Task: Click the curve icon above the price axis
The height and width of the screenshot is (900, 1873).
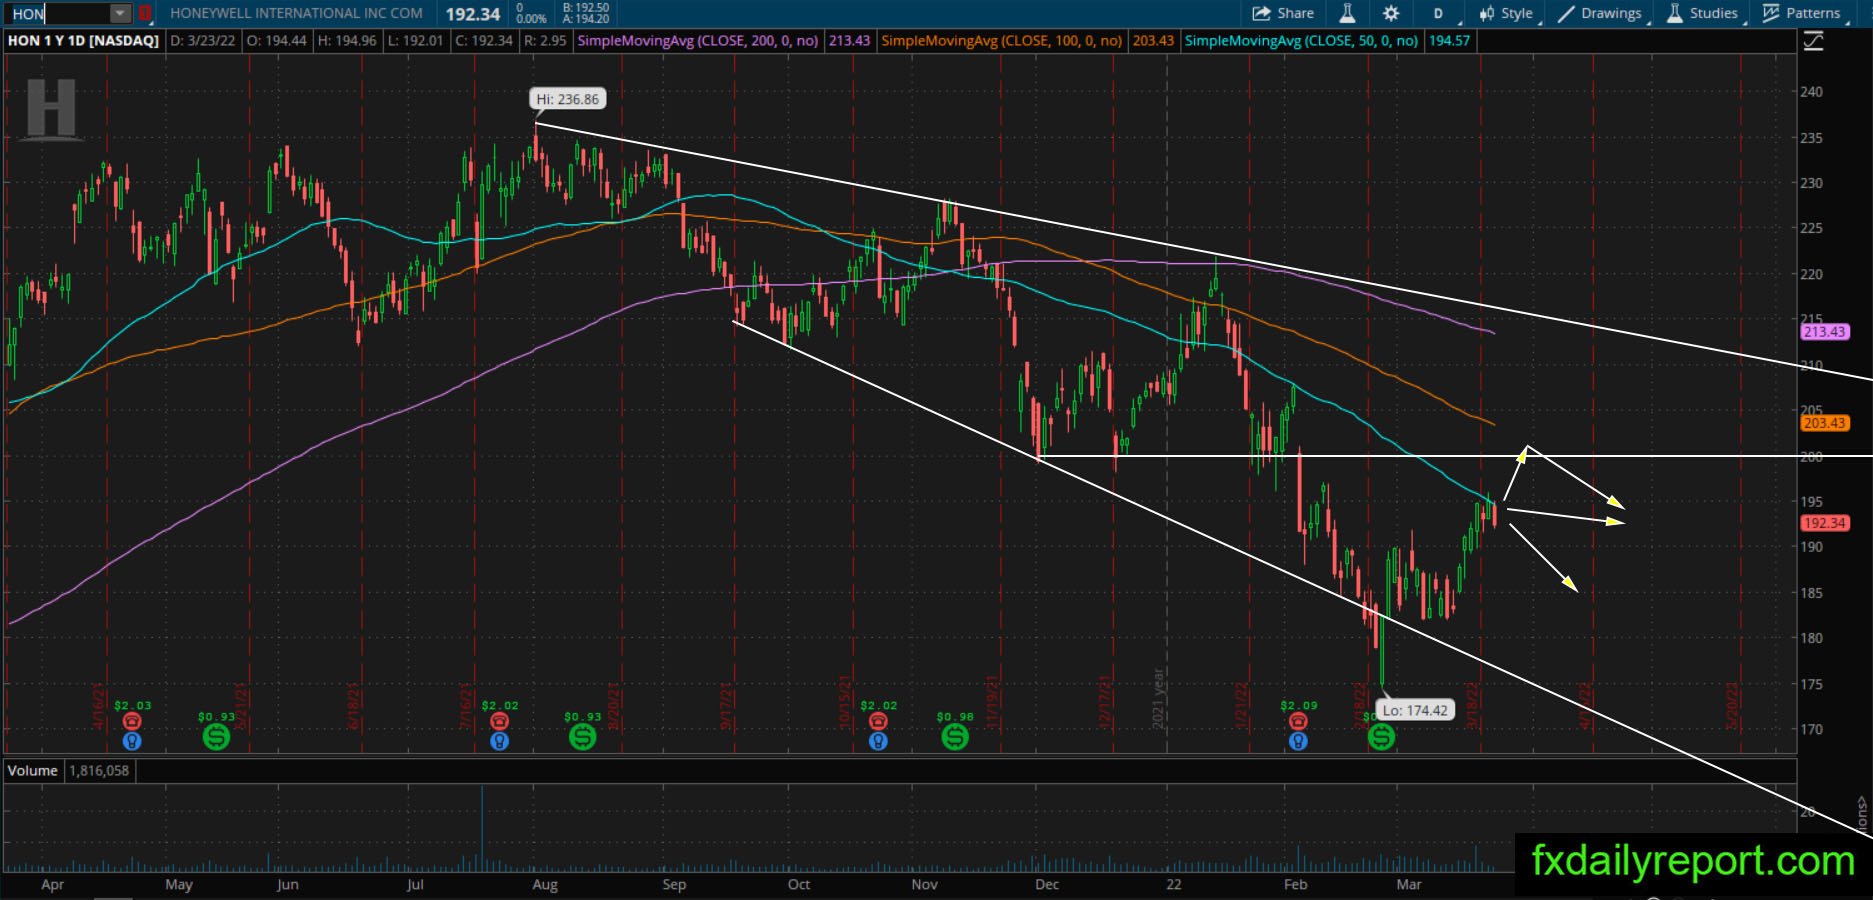Action: click(x=1812, y=41)
